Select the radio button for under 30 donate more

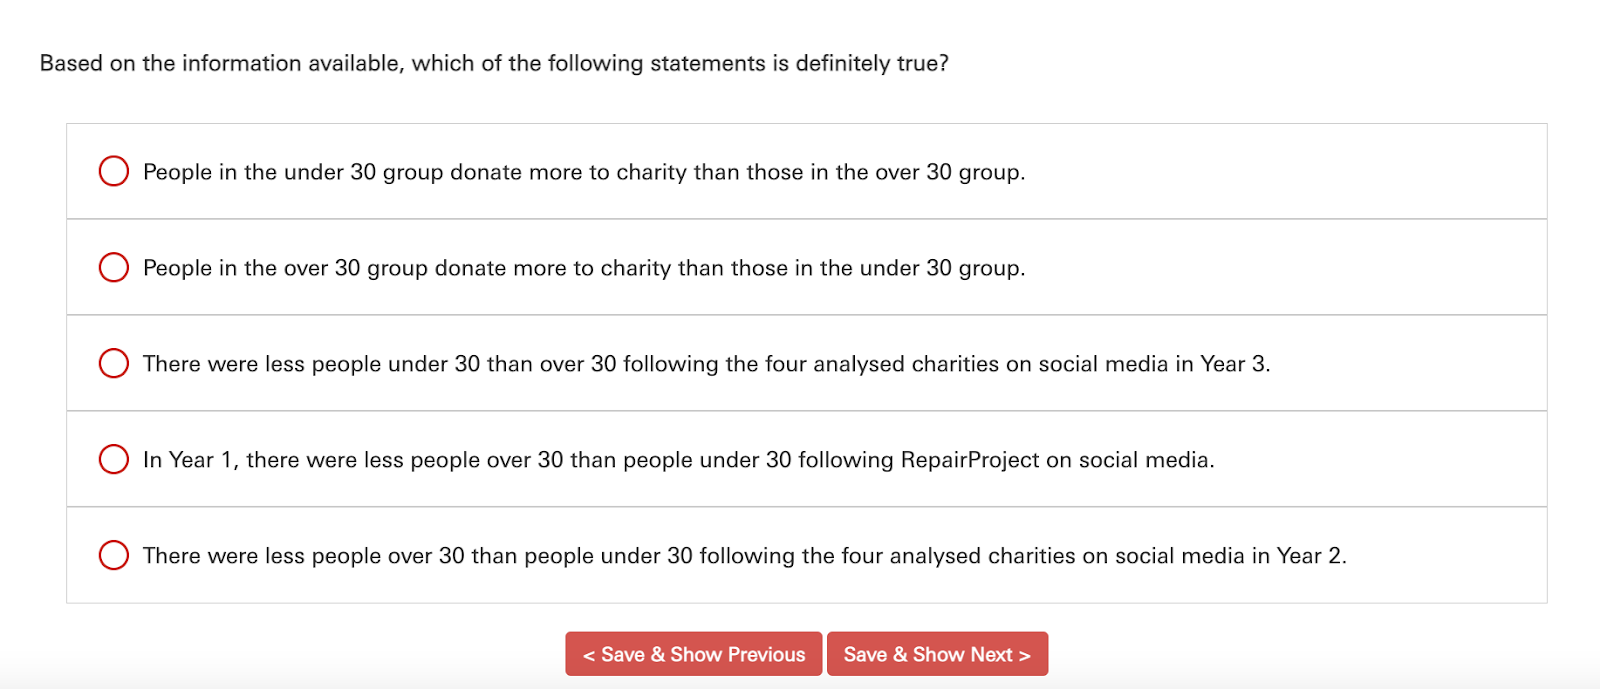coord(114,171)
